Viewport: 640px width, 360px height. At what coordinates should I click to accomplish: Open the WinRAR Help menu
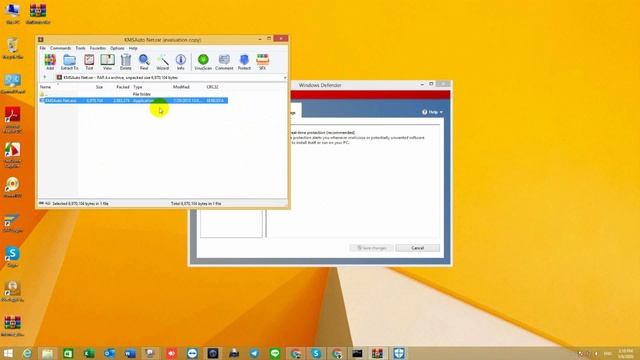pyautogui.click(x=133, y=48)
